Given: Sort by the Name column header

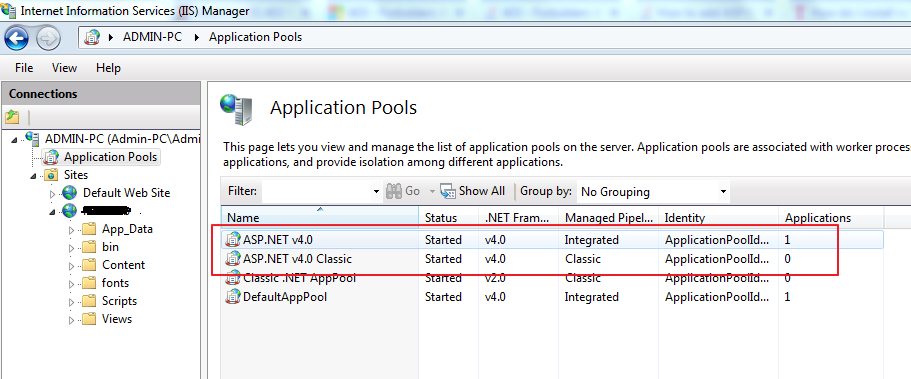Looking at the screenshot, I should (320, 218).
